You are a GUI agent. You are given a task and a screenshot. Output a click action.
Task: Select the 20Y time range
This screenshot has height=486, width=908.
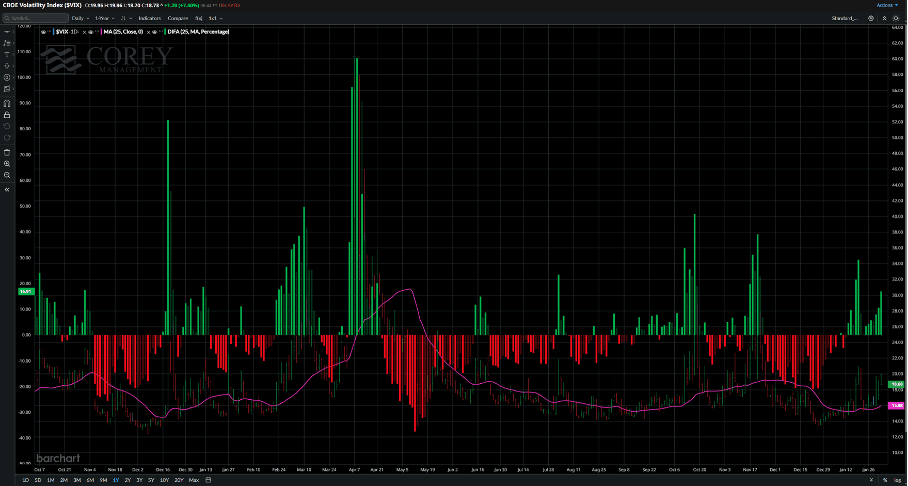(x=179, y=480)
